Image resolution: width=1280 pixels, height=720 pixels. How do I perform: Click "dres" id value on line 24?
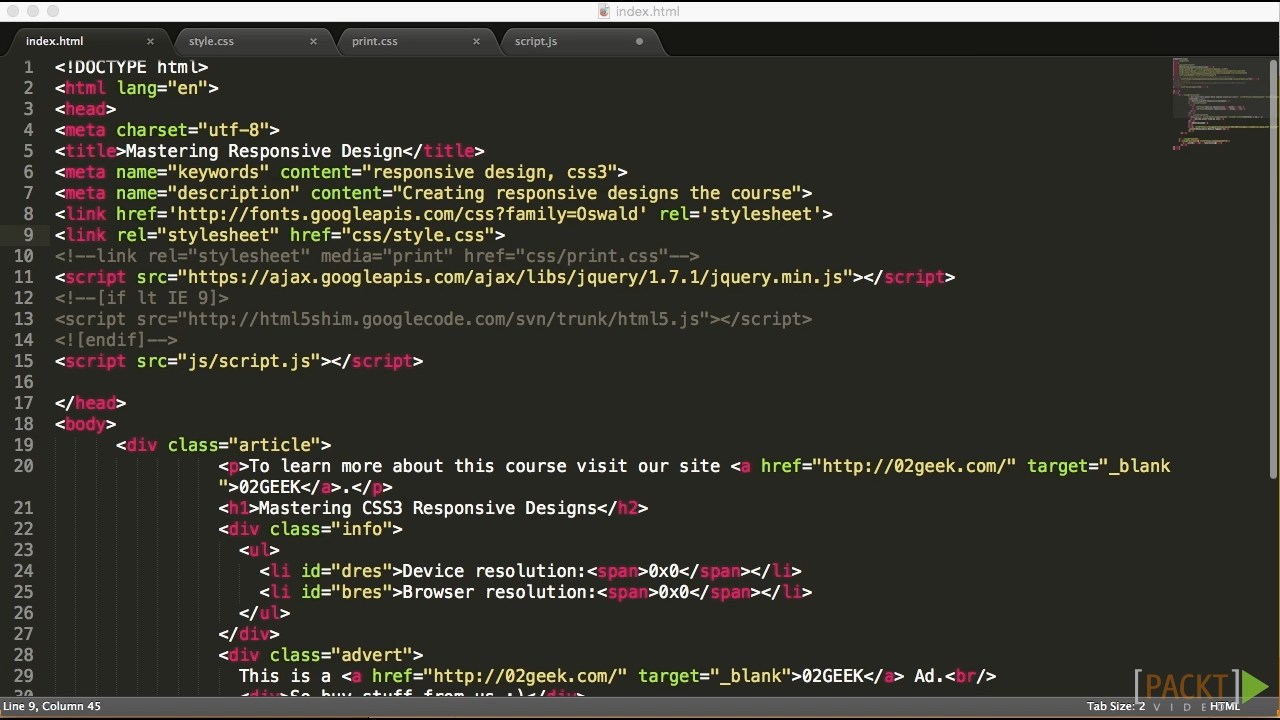click(x=362, y=571)
